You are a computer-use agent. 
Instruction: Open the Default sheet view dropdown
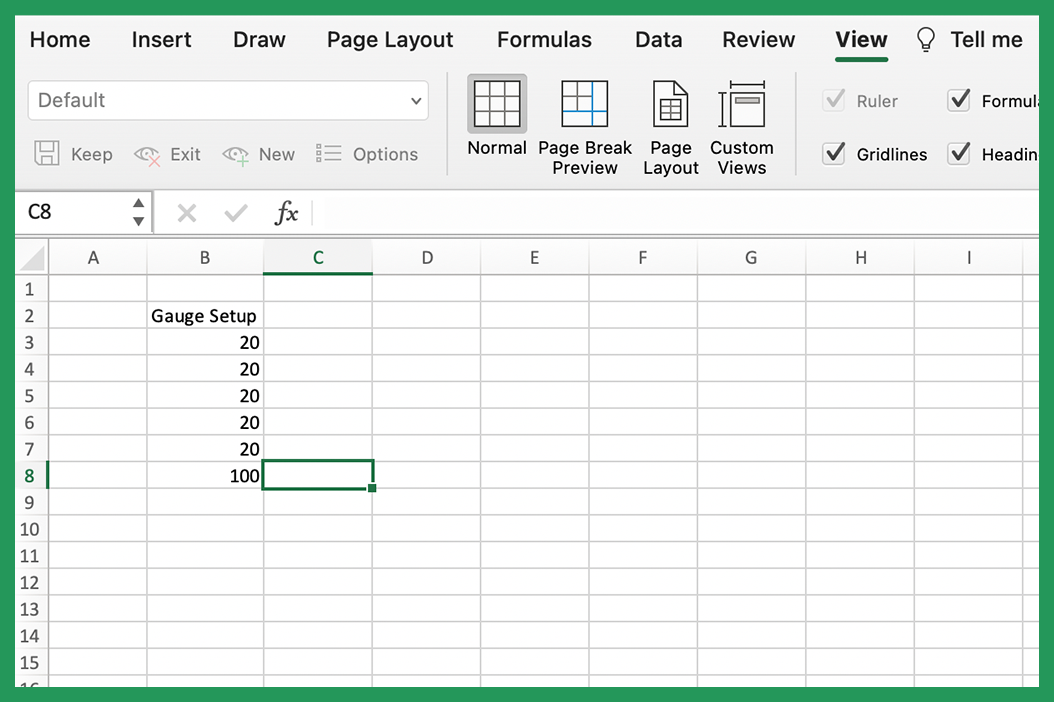tap(228, 101)
